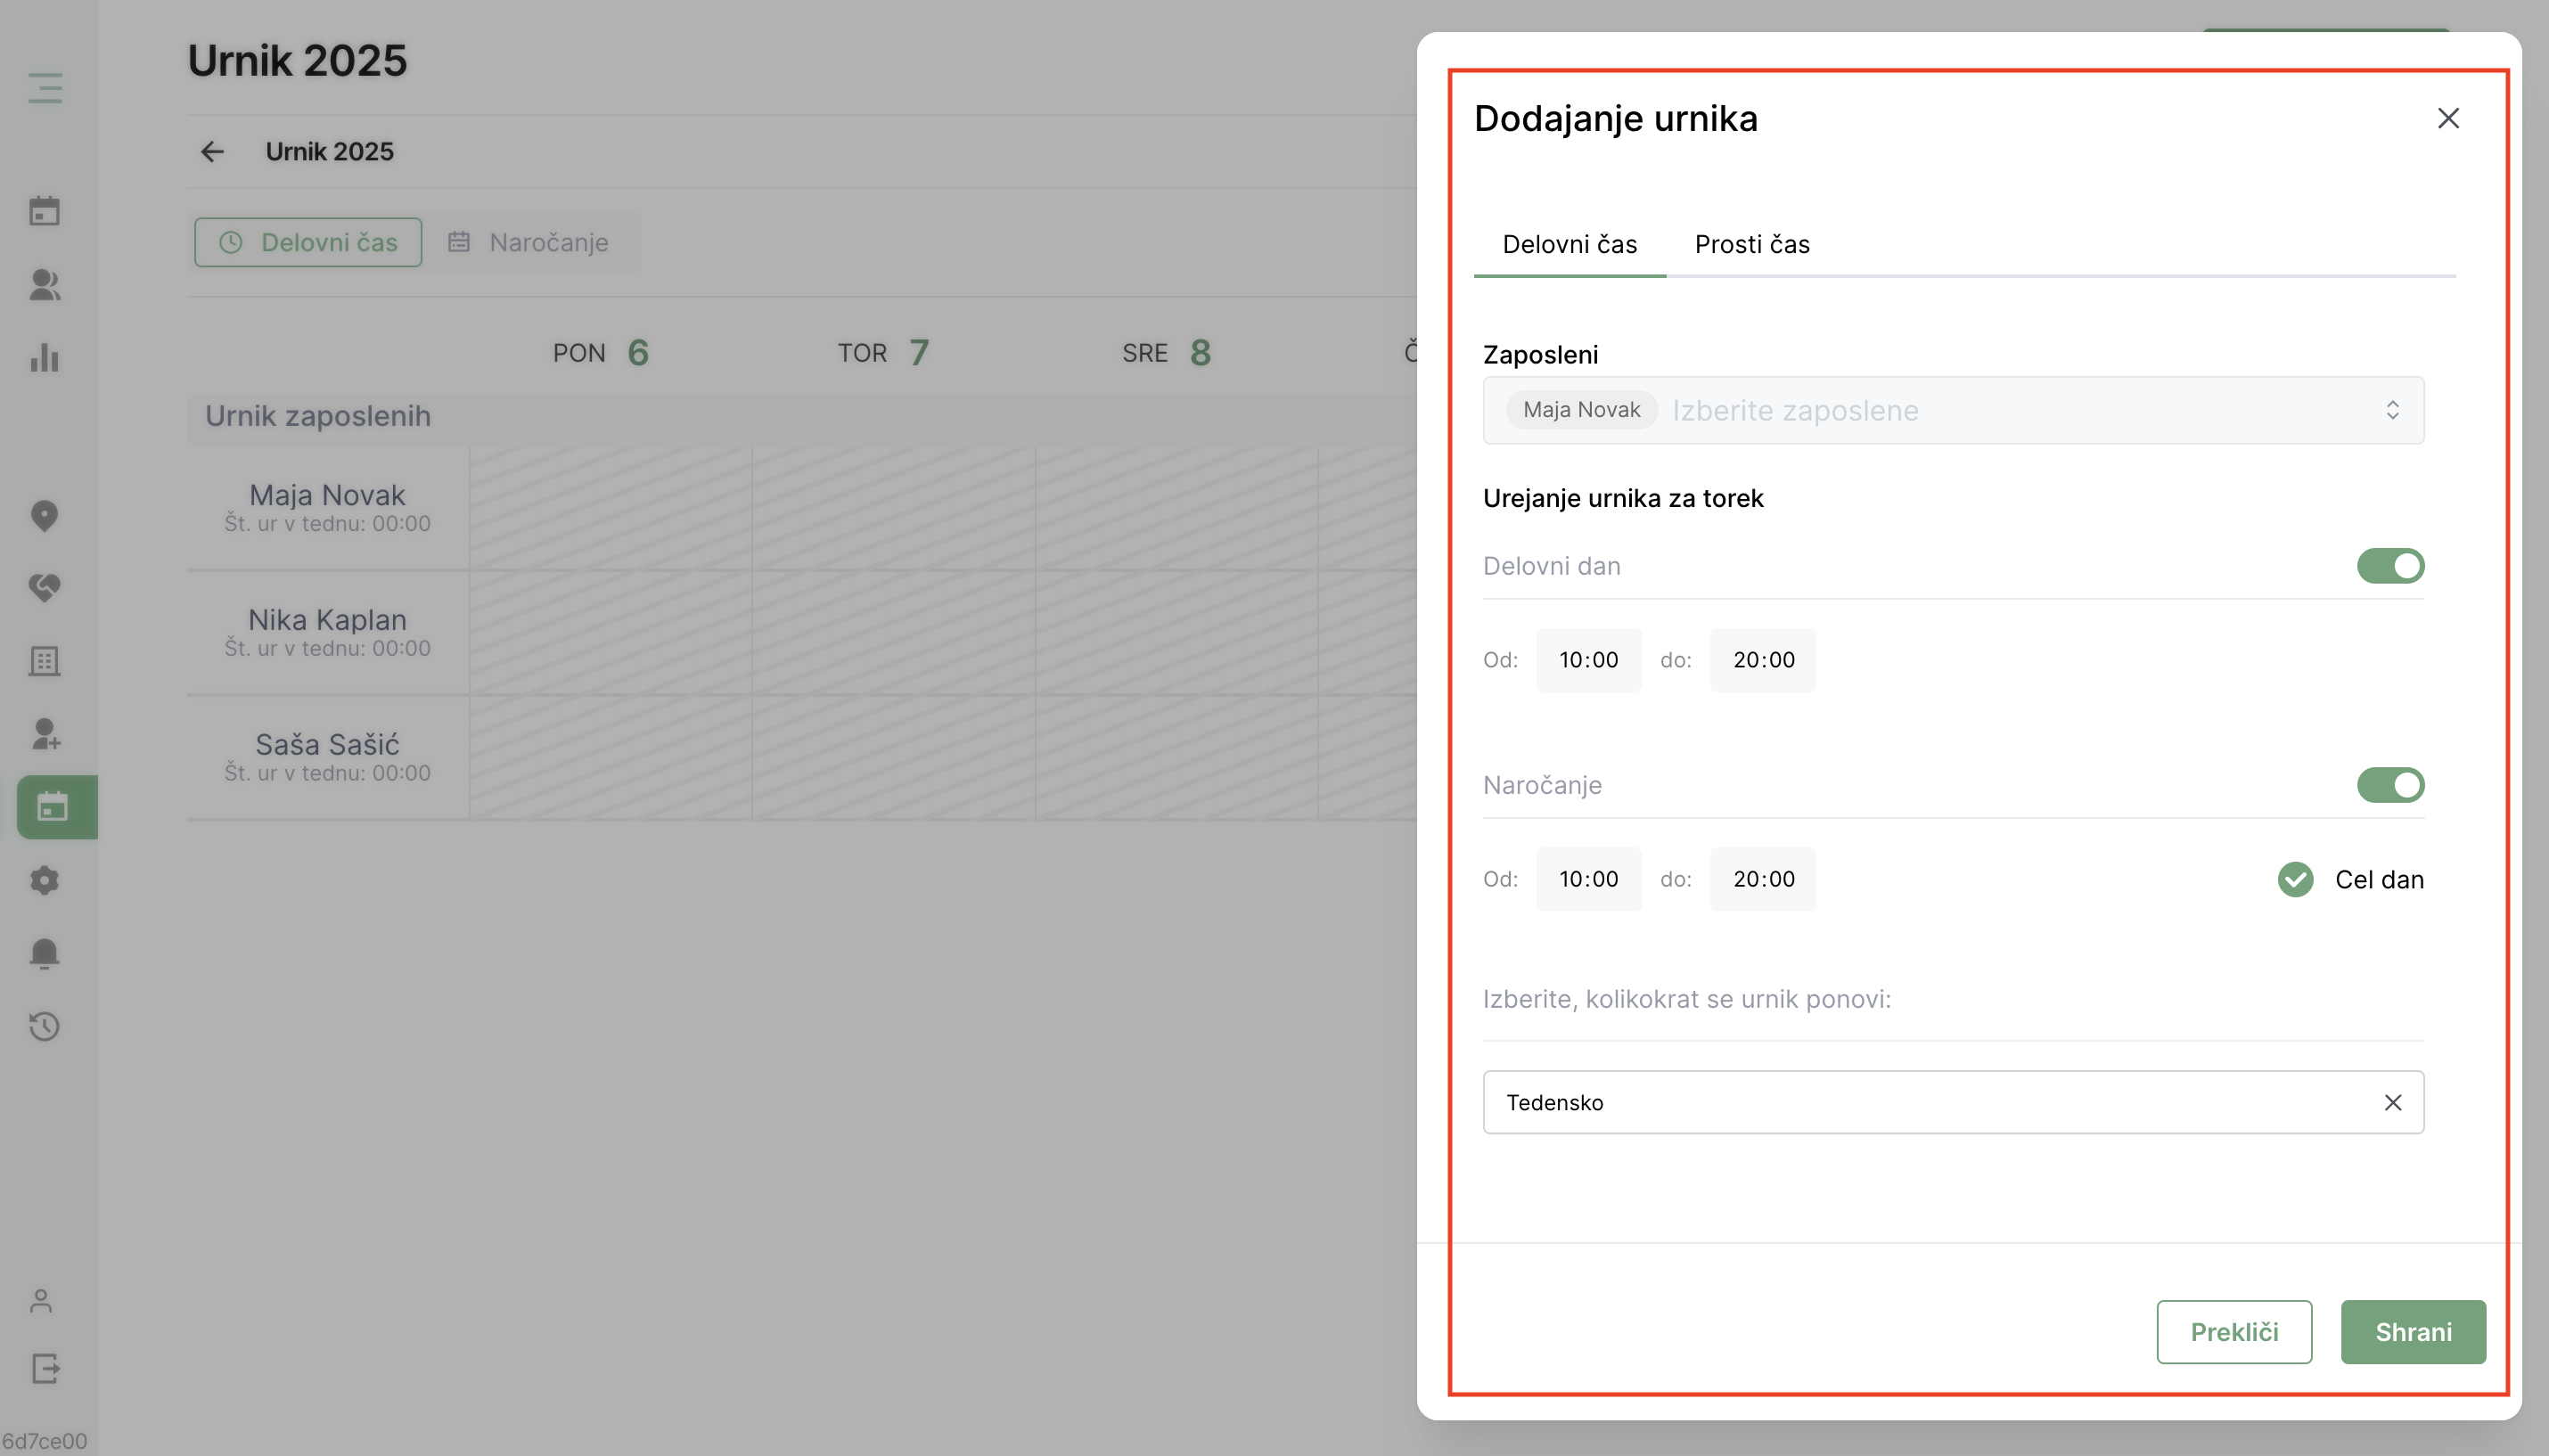2549x1456 pixels.
Task: Edit Naročanje end time 20:00
Action: pos(1762,879)
